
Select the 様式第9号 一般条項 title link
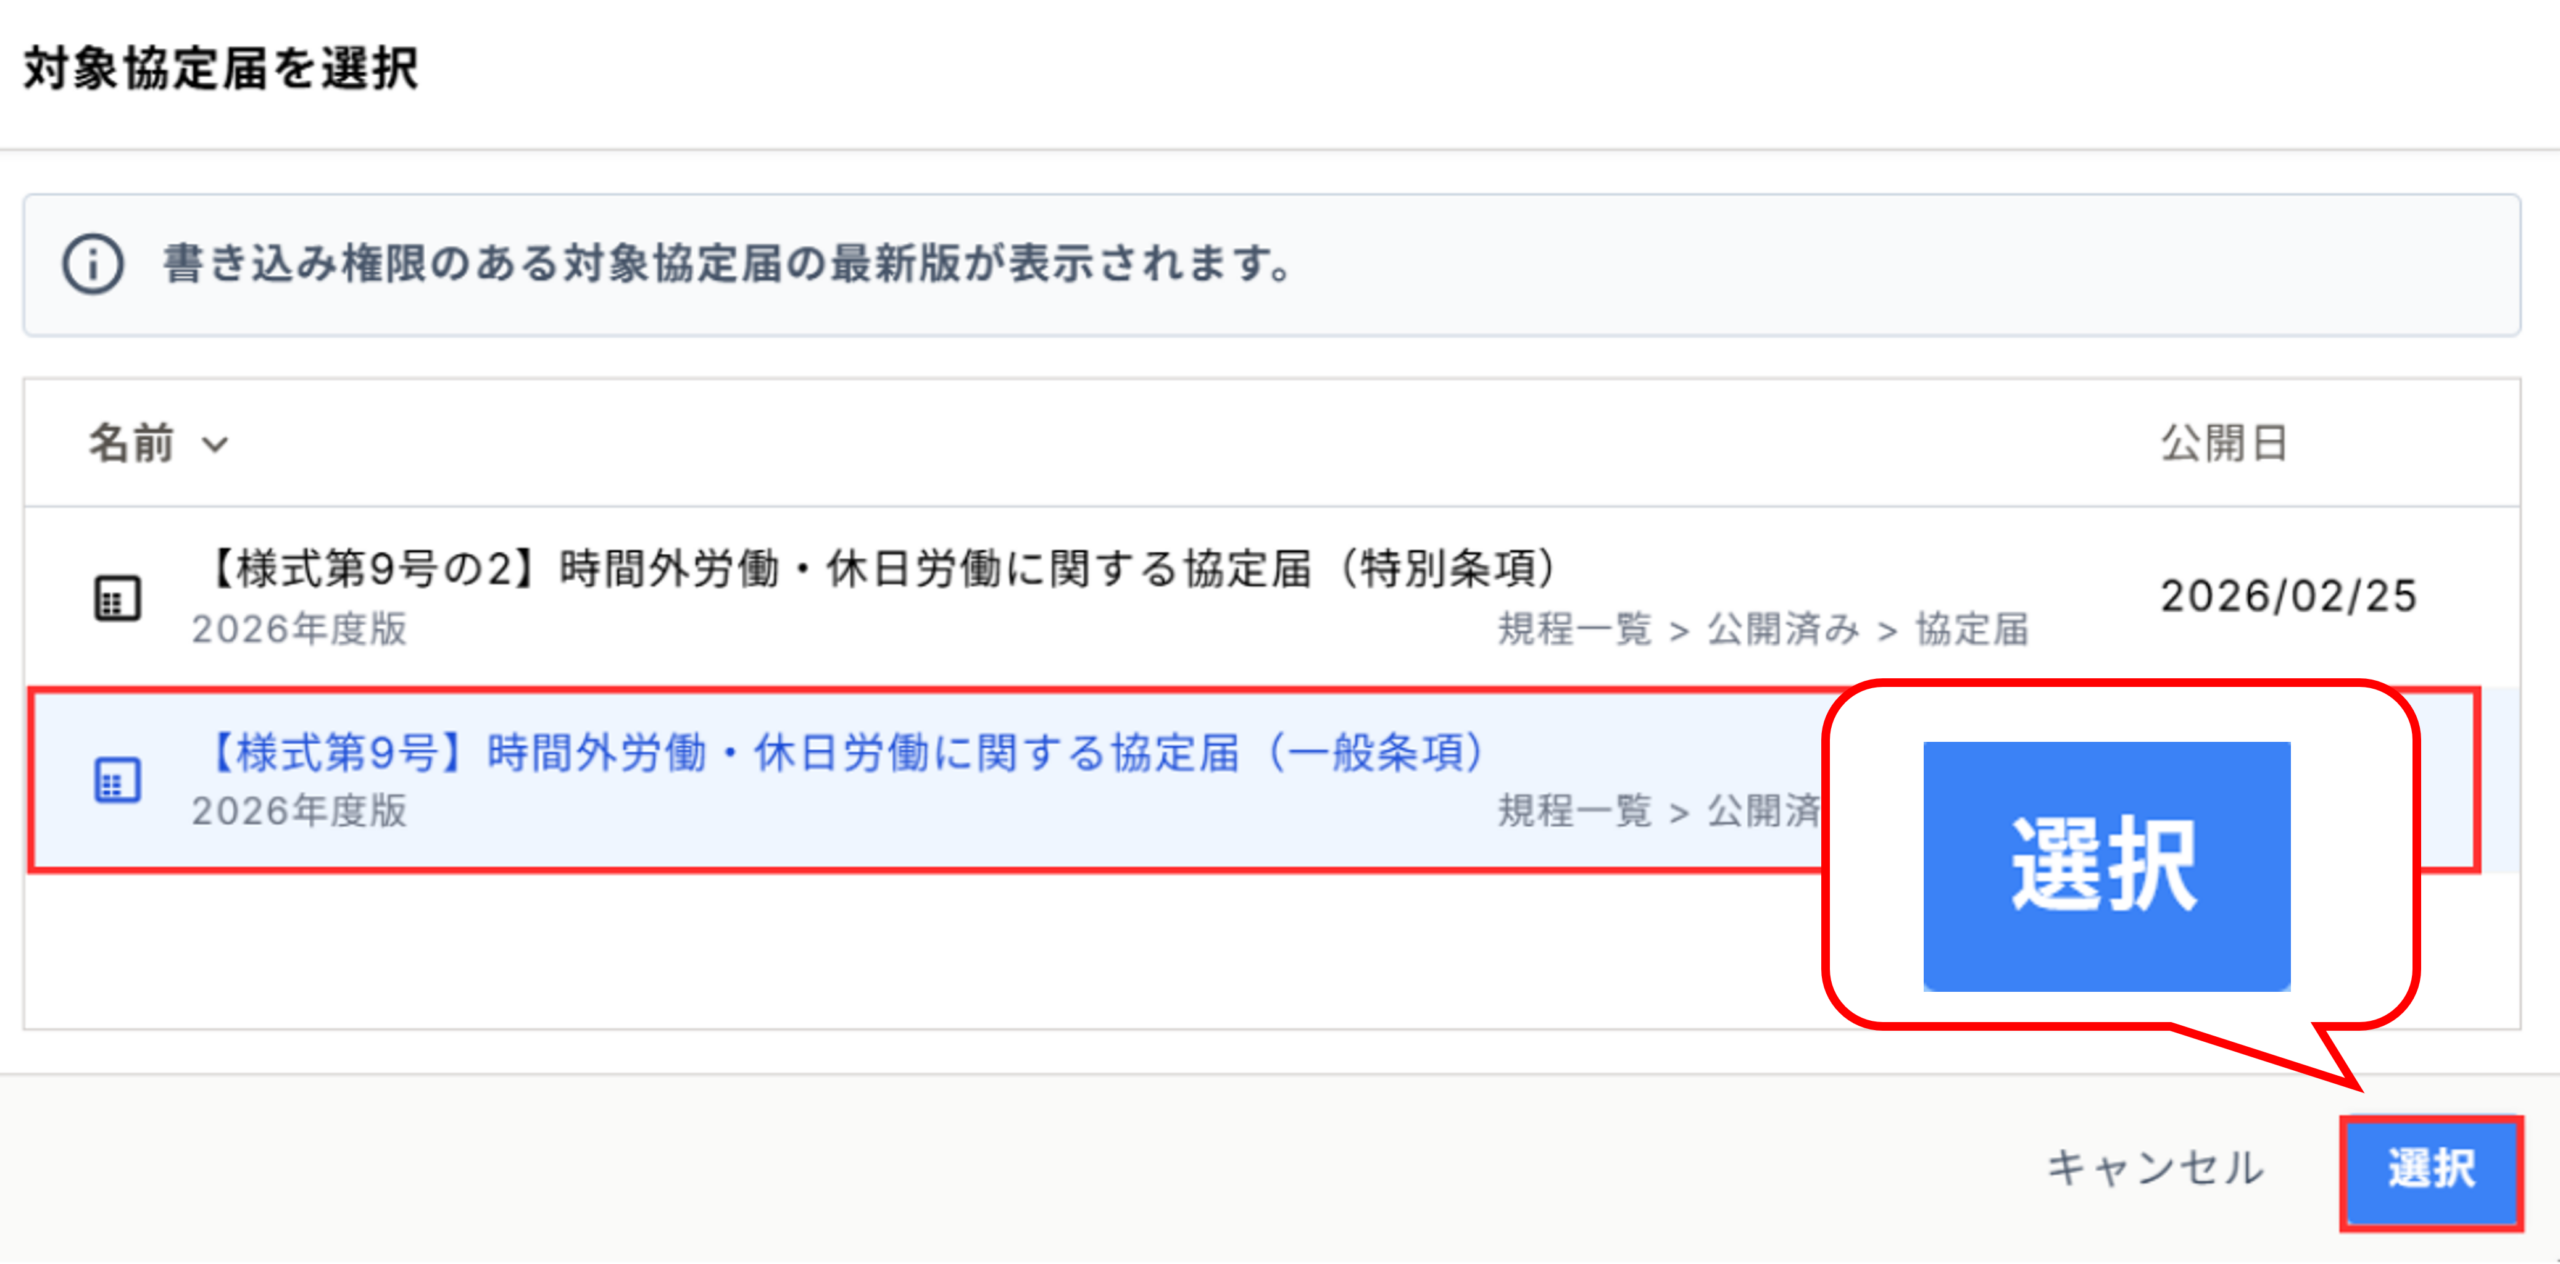point(846,752)
